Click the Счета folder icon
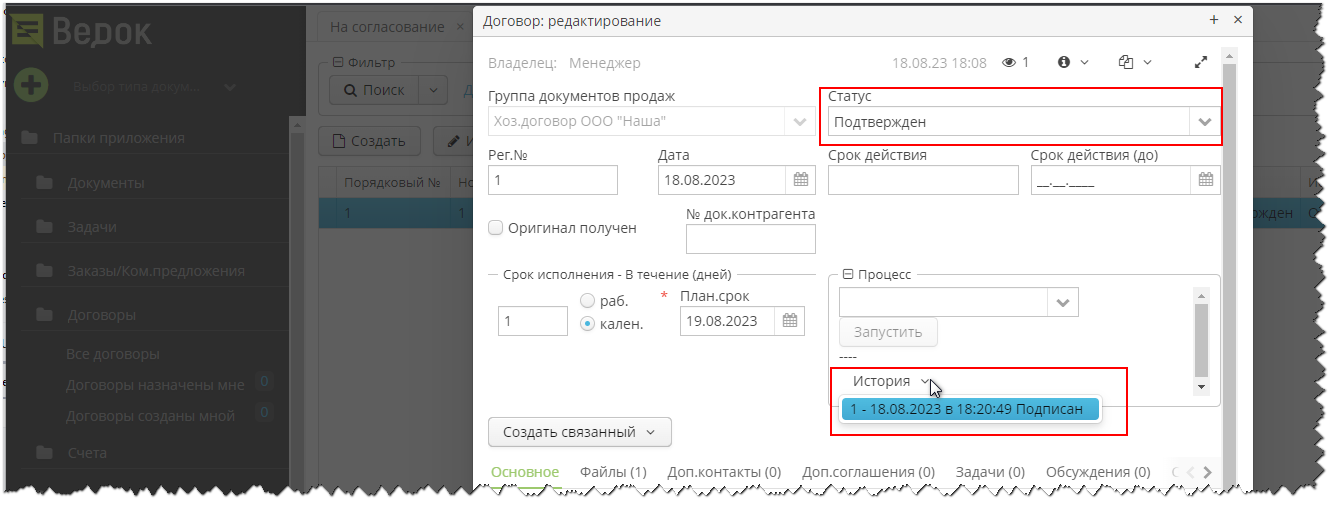The width and height of the screenshot is (1335, 505). coord(44,452)
